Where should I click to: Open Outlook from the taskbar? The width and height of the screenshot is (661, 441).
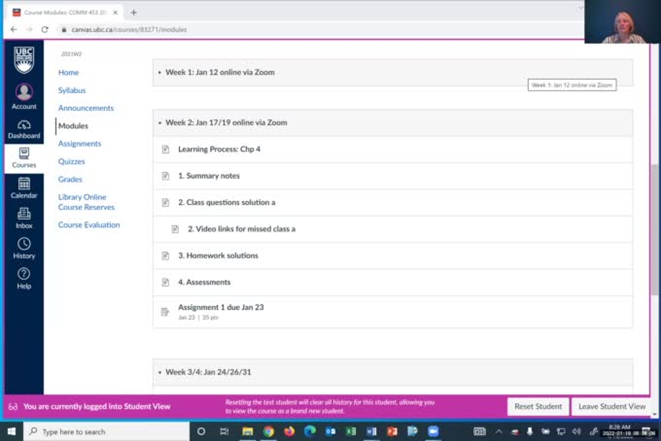[330, 431]
